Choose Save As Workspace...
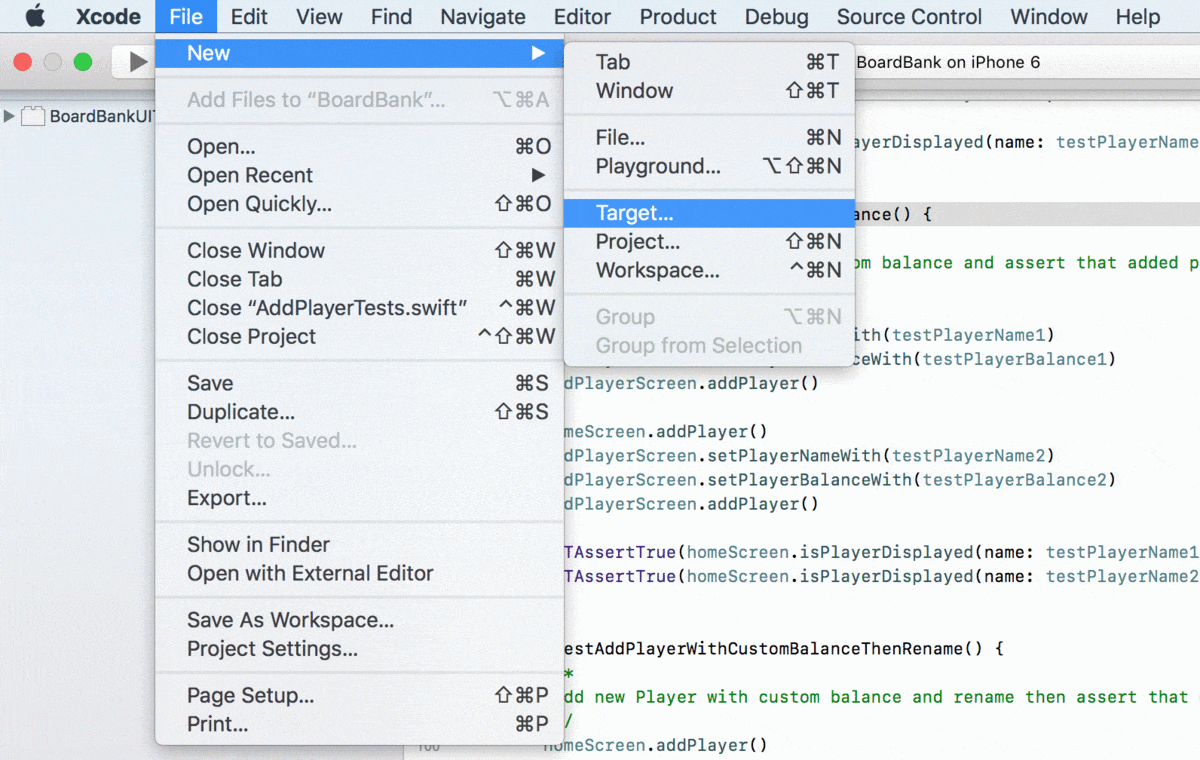1200x760 pixels. coord(359,620)
